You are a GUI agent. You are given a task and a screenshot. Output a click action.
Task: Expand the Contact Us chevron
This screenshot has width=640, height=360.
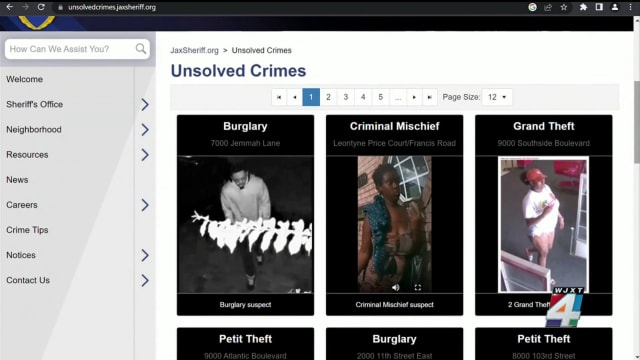[x=145, y=280]
